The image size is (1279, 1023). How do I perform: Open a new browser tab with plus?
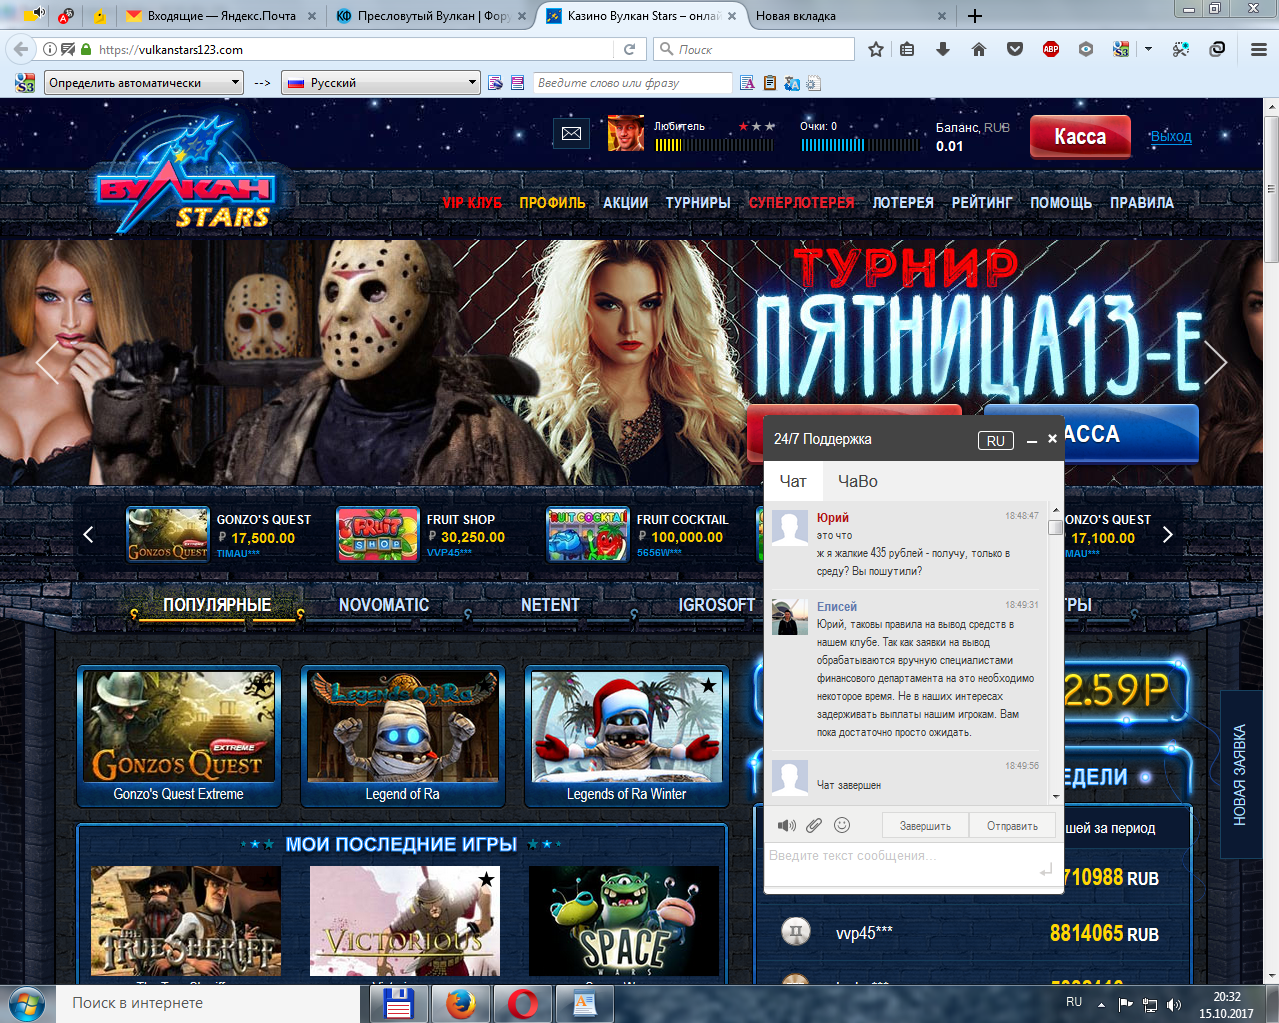975,16
